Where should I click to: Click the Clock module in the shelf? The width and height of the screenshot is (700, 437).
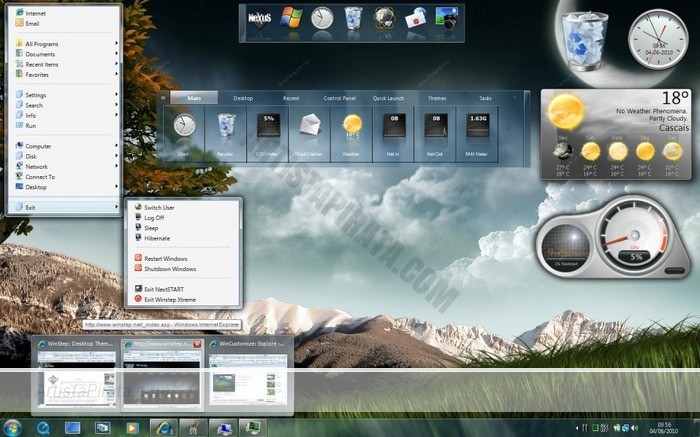(184, 133)
